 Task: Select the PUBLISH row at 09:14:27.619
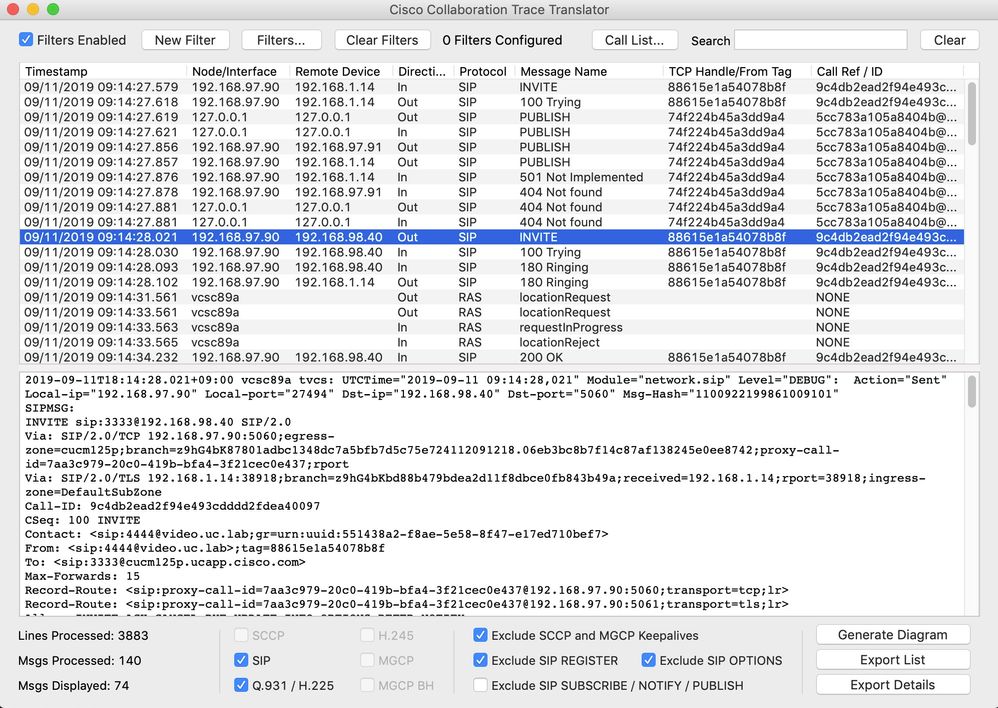[x=491, y=117]
